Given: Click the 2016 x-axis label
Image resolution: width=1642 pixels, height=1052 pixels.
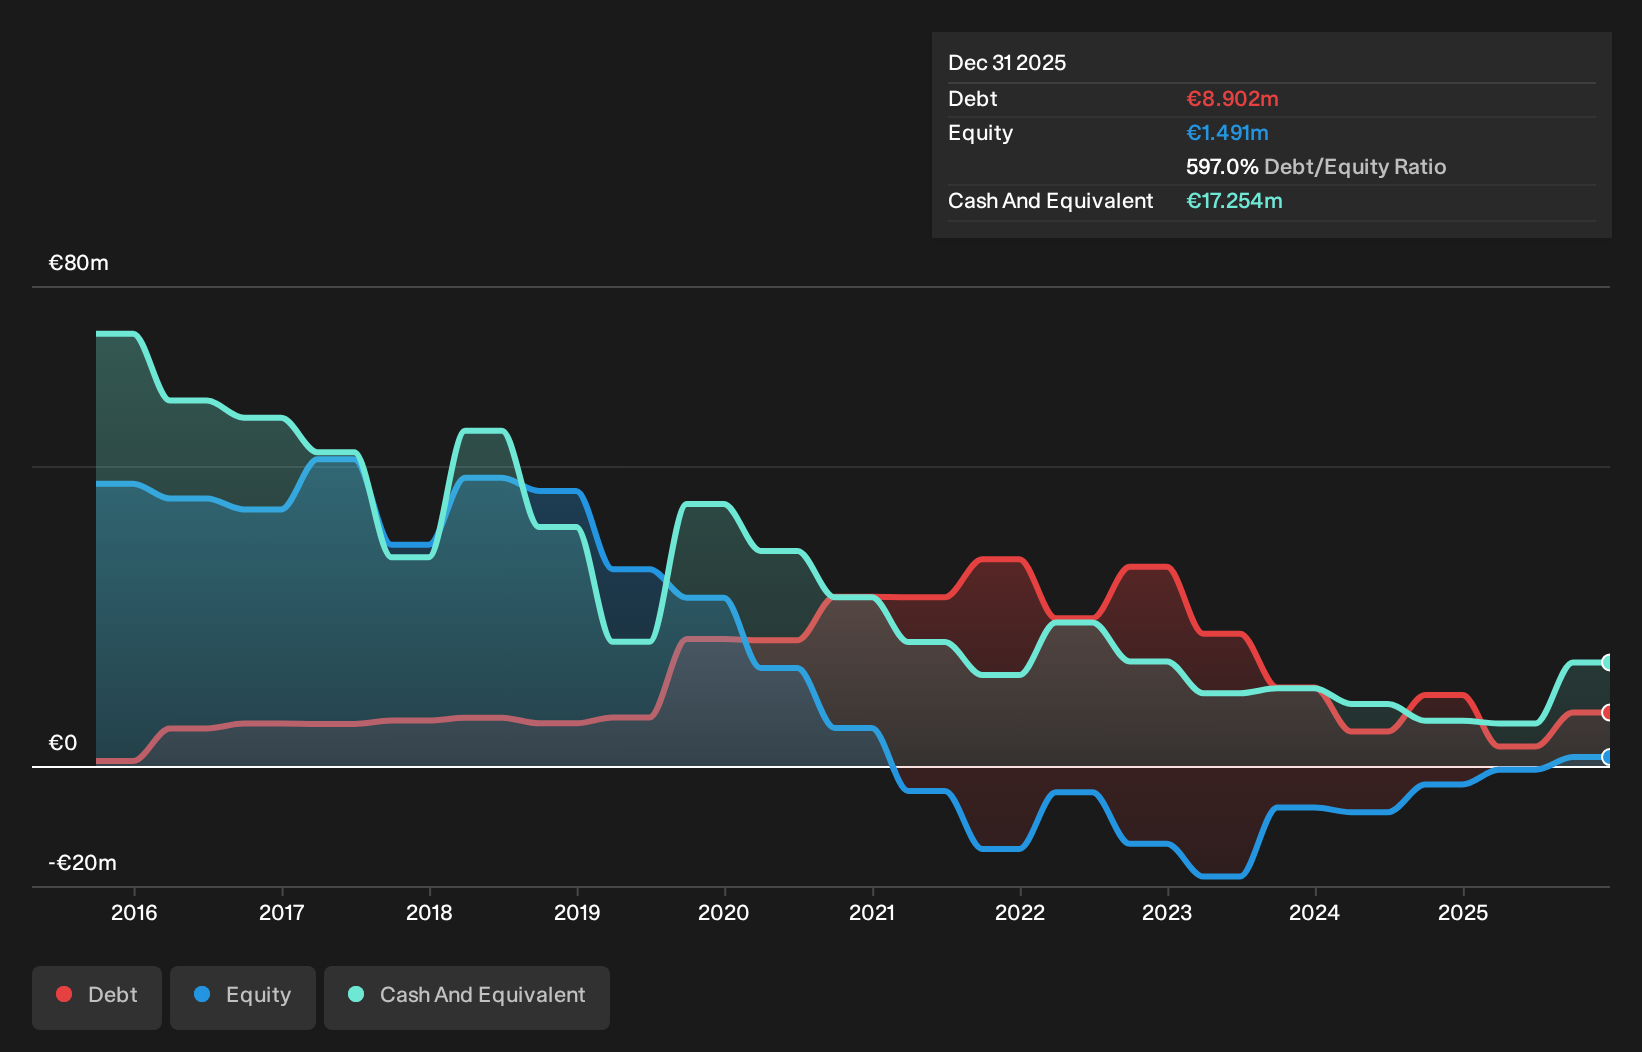Looking at the screenshot, I should (134, 912).
